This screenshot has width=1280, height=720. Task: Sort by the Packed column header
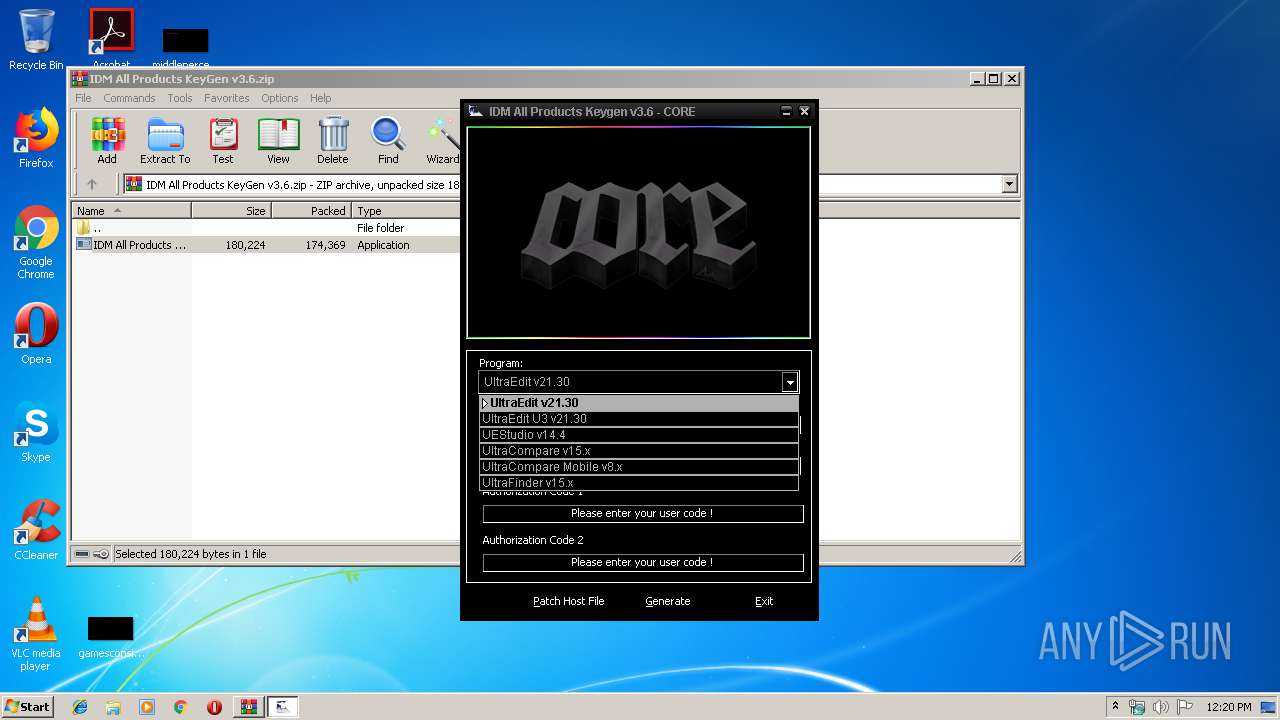tap(311, 211)
